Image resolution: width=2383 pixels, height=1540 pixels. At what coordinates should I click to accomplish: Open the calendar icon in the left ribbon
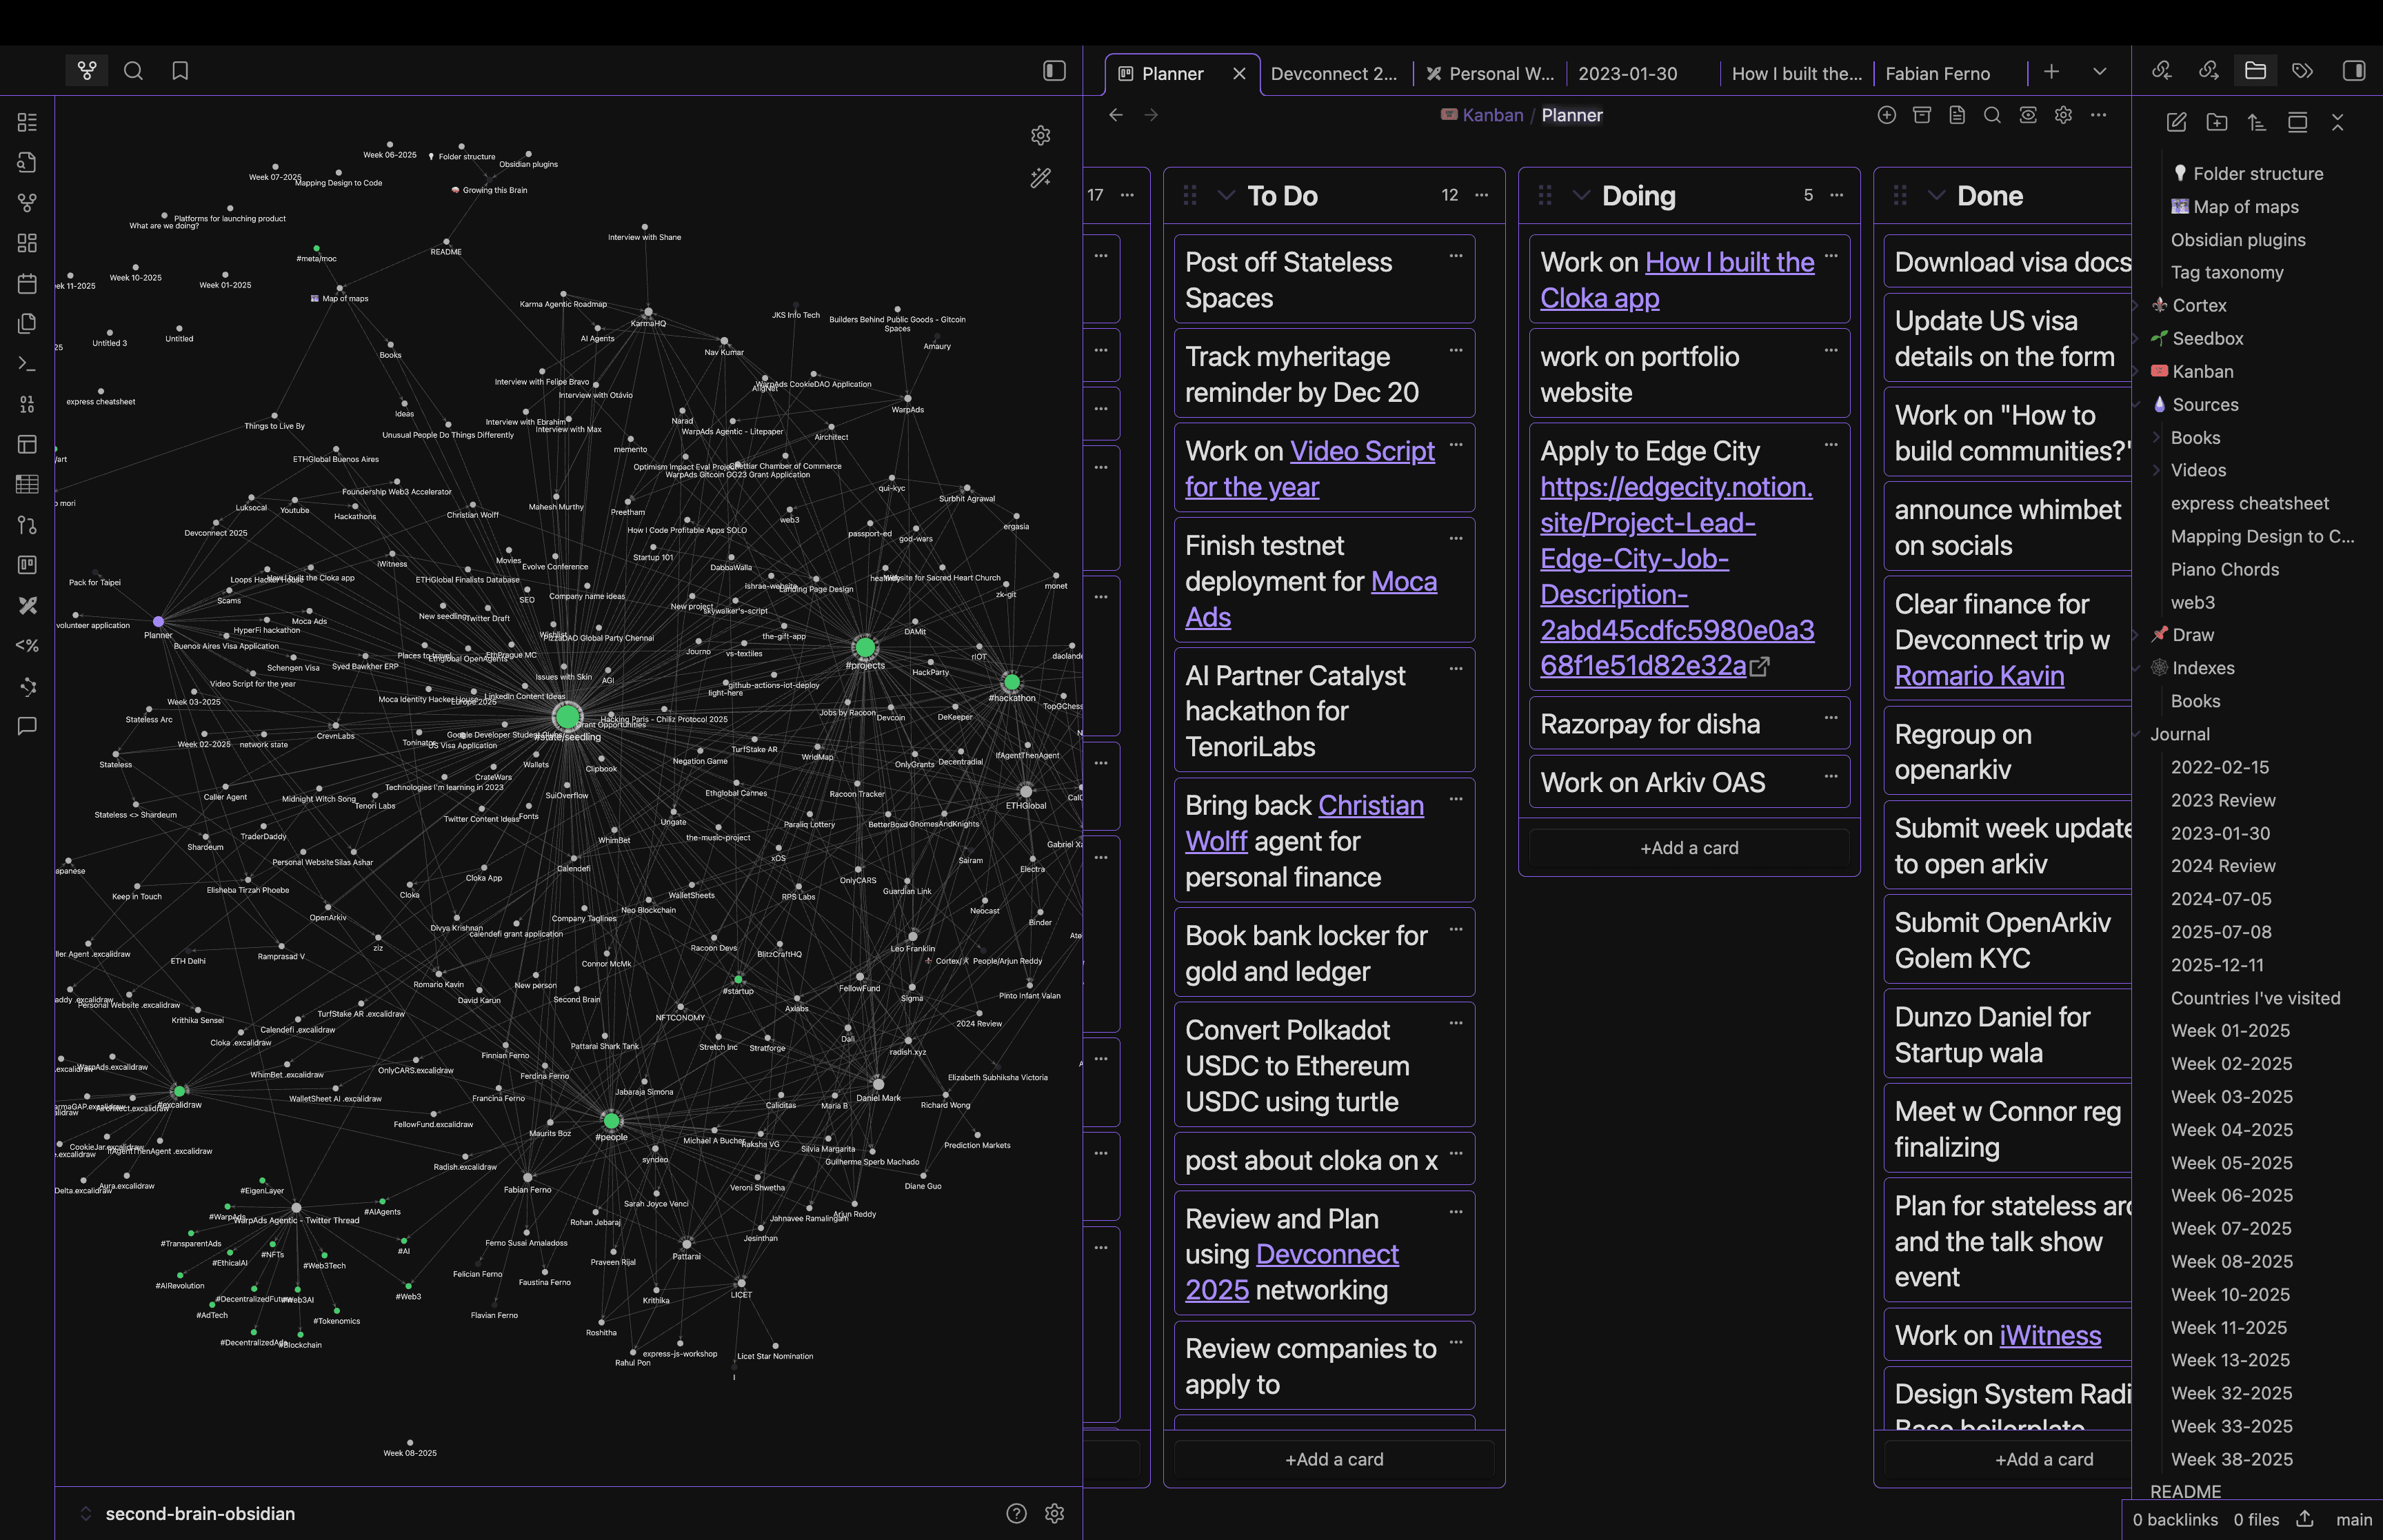[x=27, y=283]
